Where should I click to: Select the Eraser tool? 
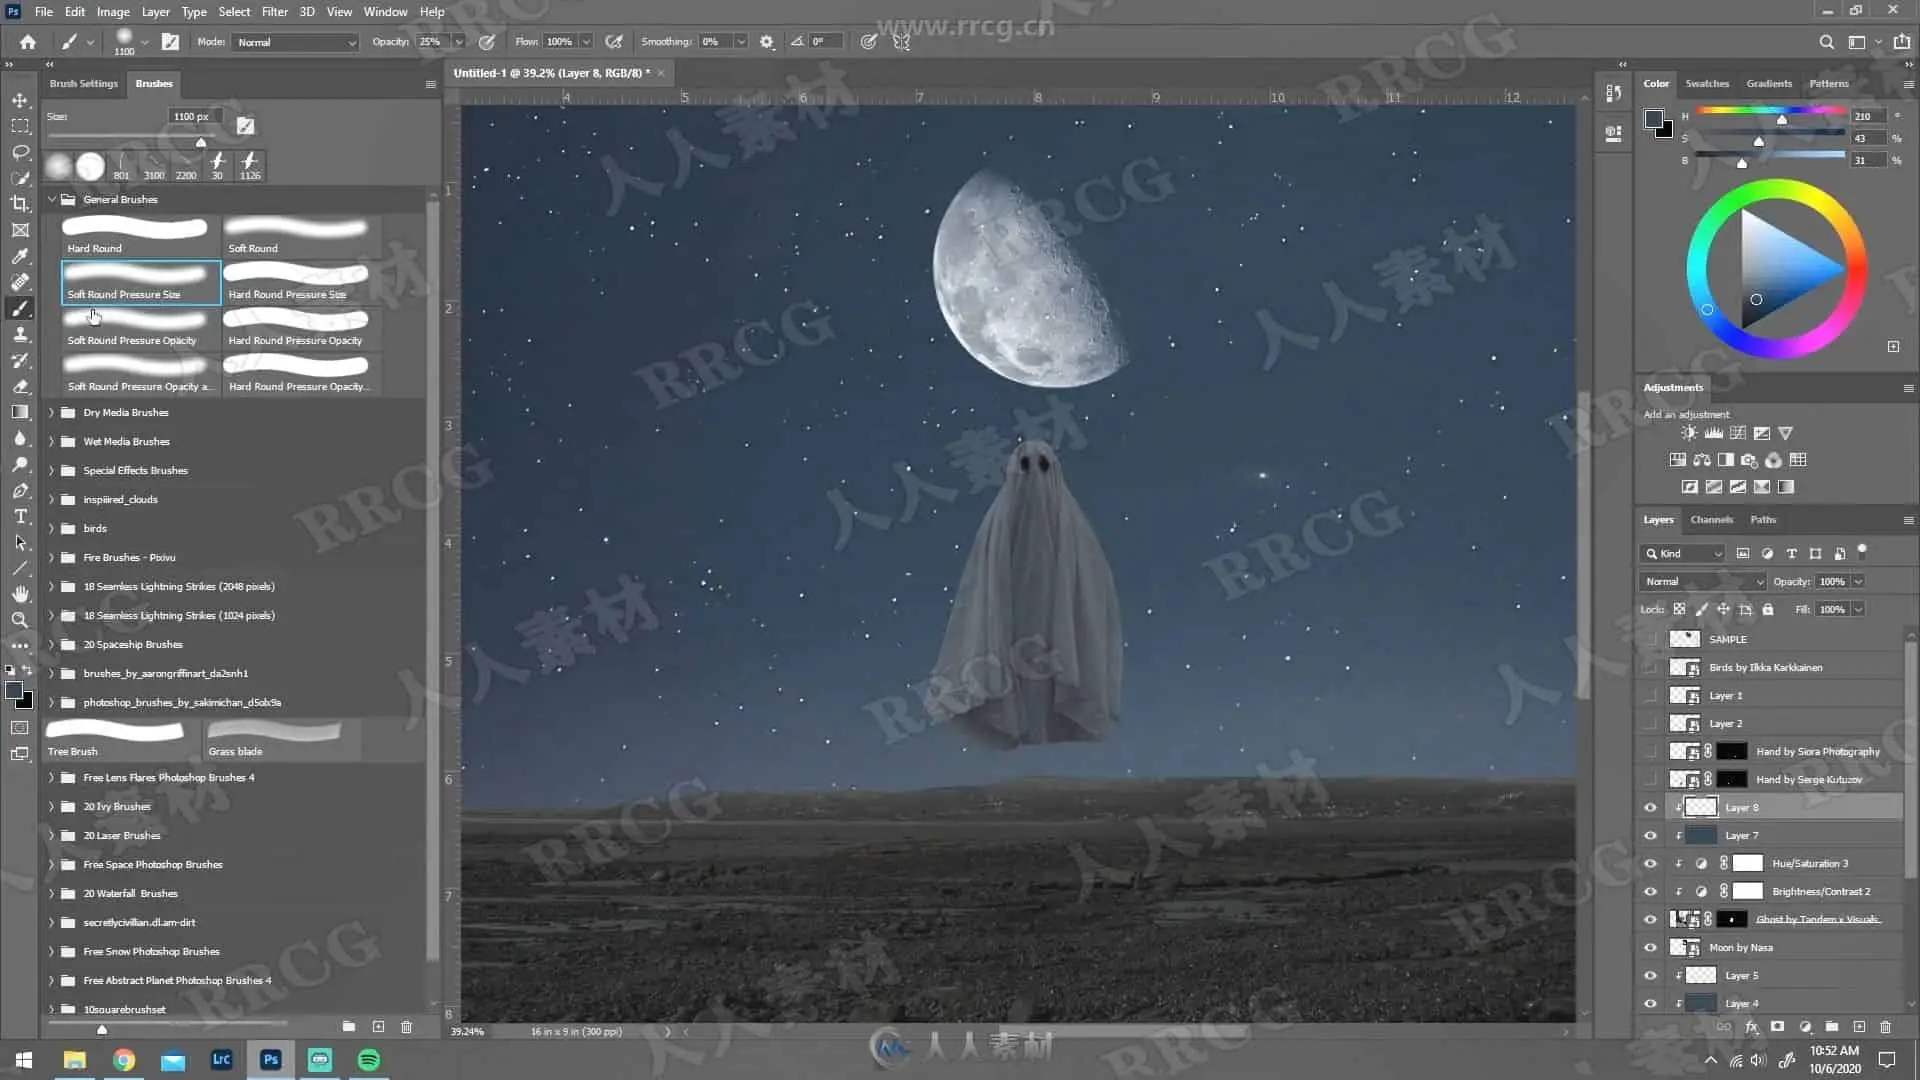[20, 386]
